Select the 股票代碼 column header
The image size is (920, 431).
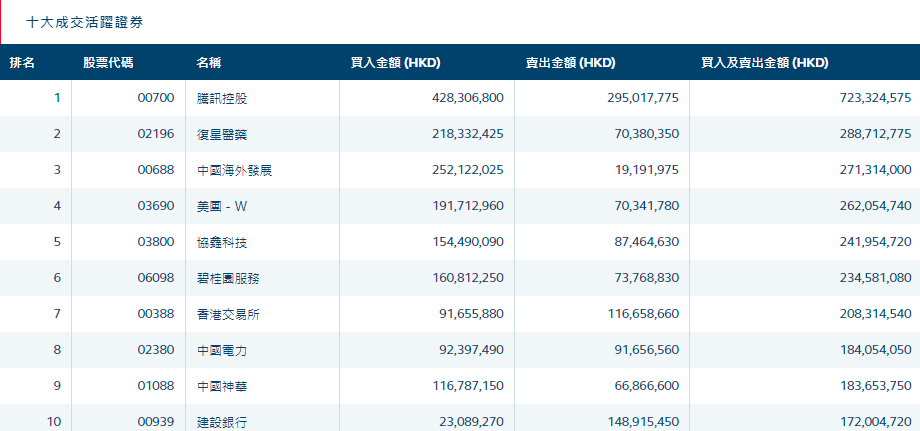(x=108, y=63)
